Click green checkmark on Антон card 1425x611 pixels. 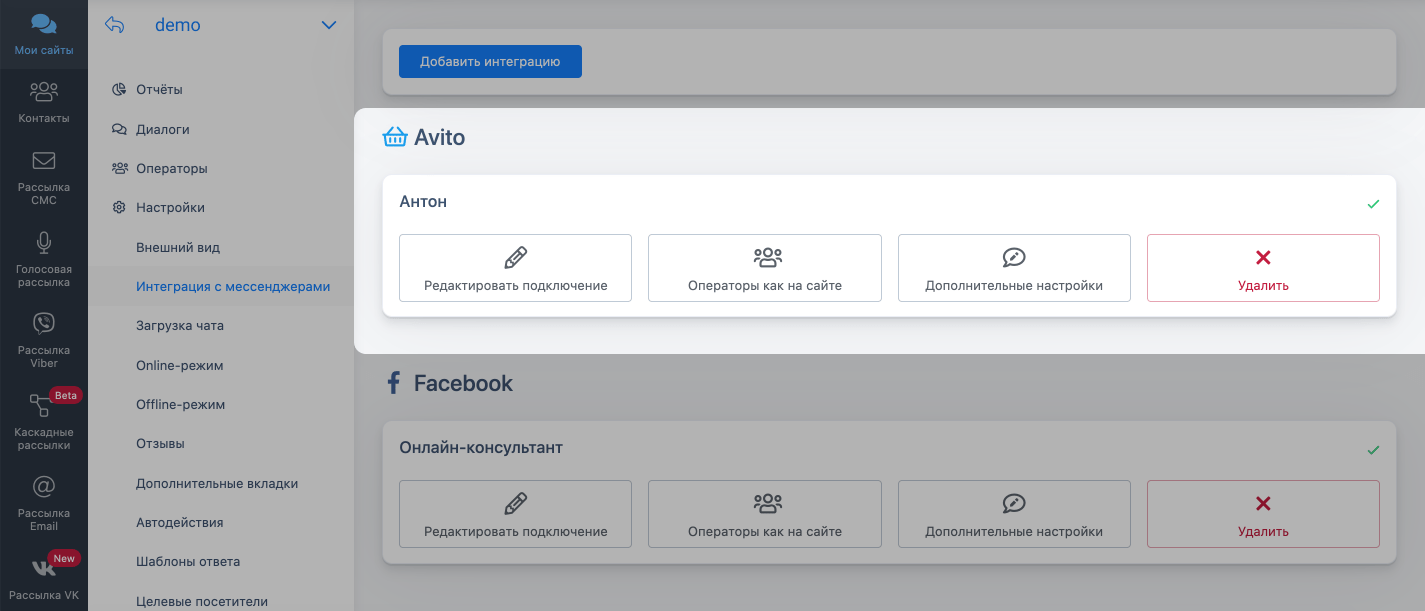[x=1373, y=204]
